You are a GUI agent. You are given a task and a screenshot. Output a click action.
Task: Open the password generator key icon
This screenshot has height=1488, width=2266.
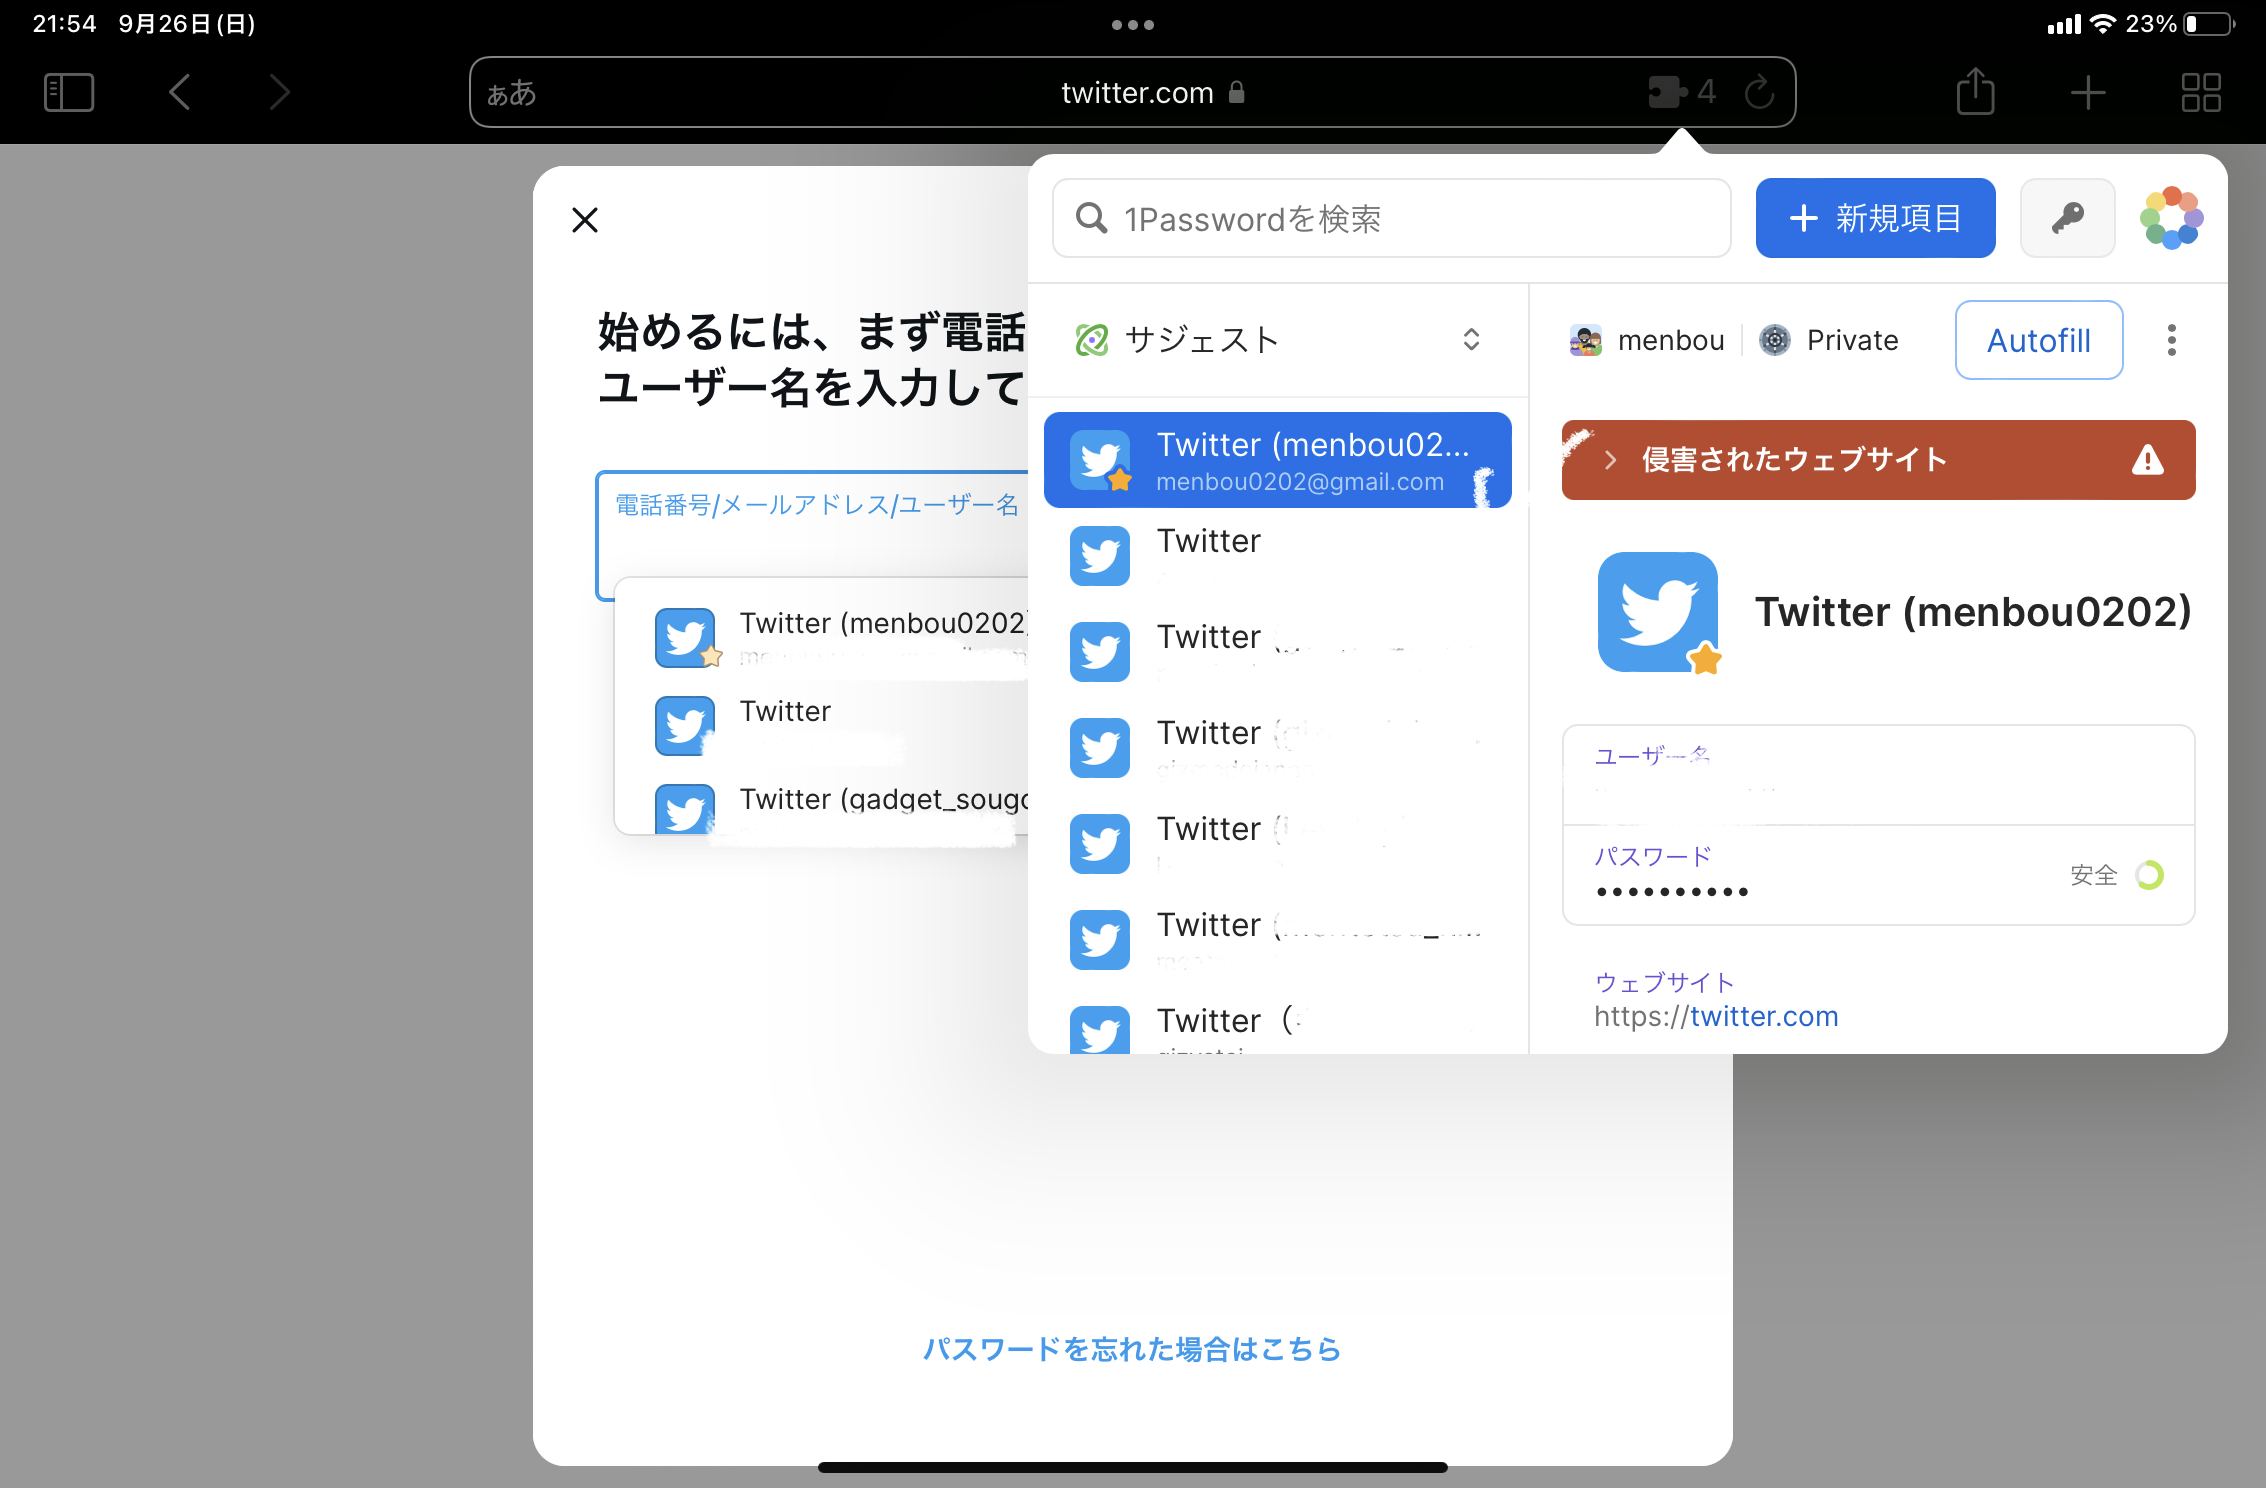coord(2067,218)
